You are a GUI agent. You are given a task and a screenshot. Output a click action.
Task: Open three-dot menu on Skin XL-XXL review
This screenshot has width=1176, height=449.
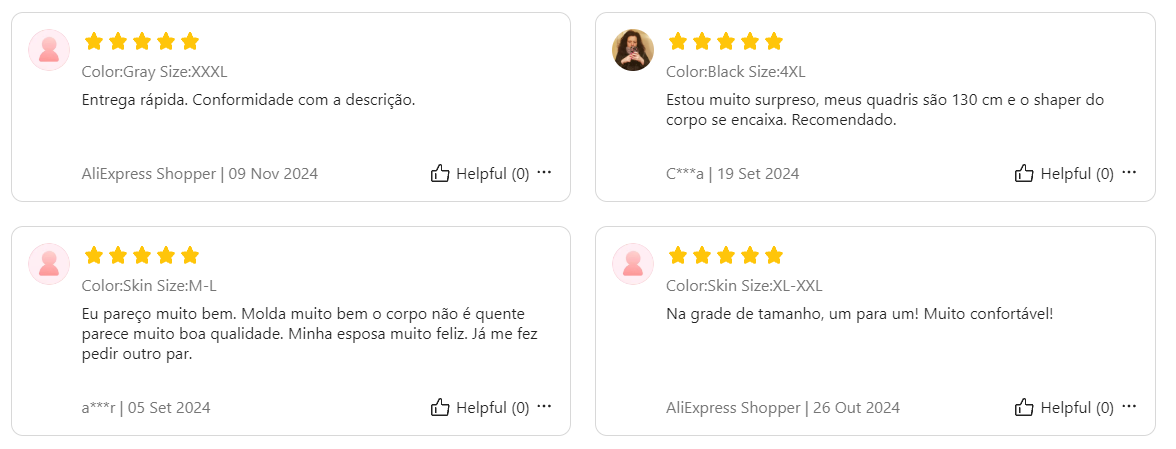[1129, 407]
